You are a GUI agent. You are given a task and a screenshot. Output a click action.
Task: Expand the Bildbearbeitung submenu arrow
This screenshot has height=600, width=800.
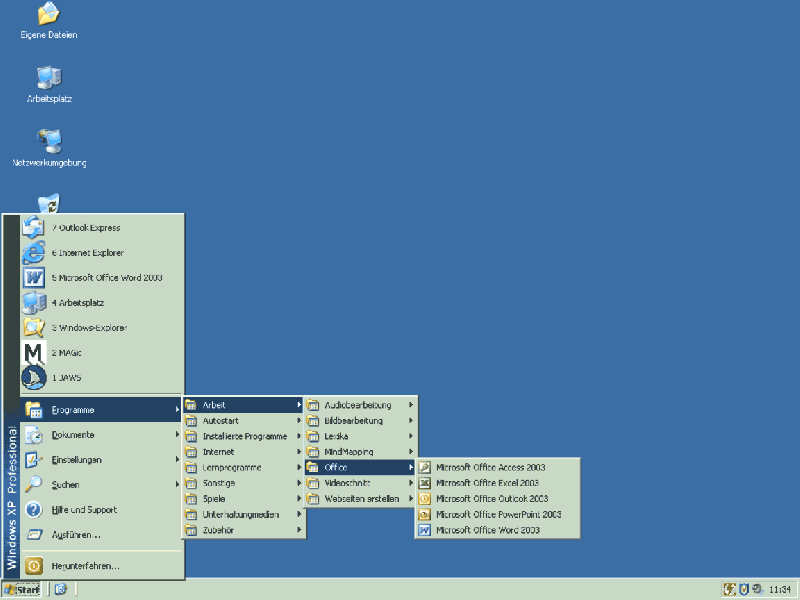pos(411,421)
